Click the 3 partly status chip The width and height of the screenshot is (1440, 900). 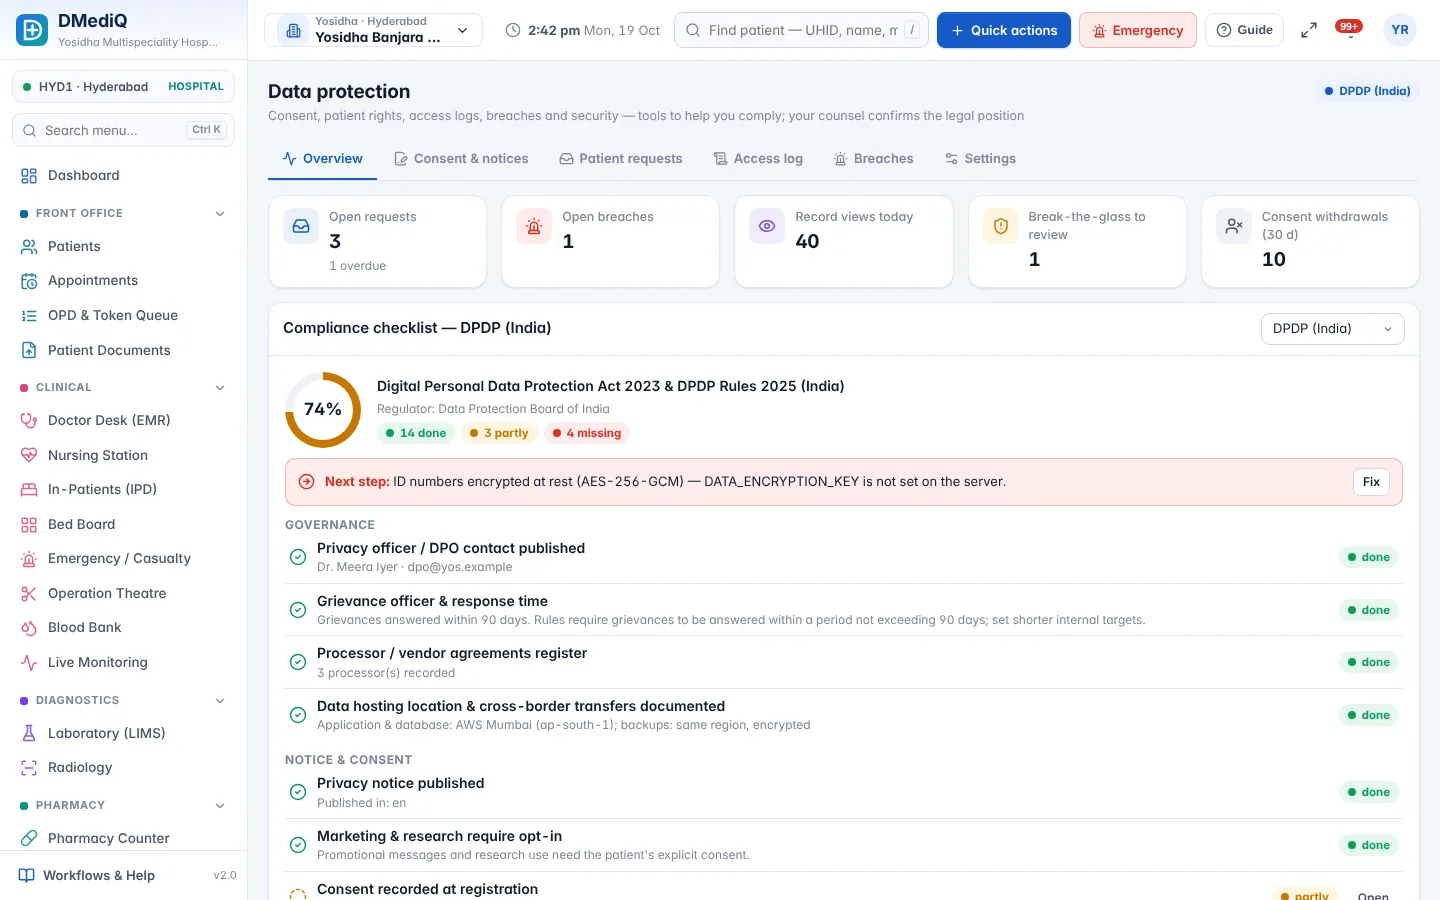[499, 433]
